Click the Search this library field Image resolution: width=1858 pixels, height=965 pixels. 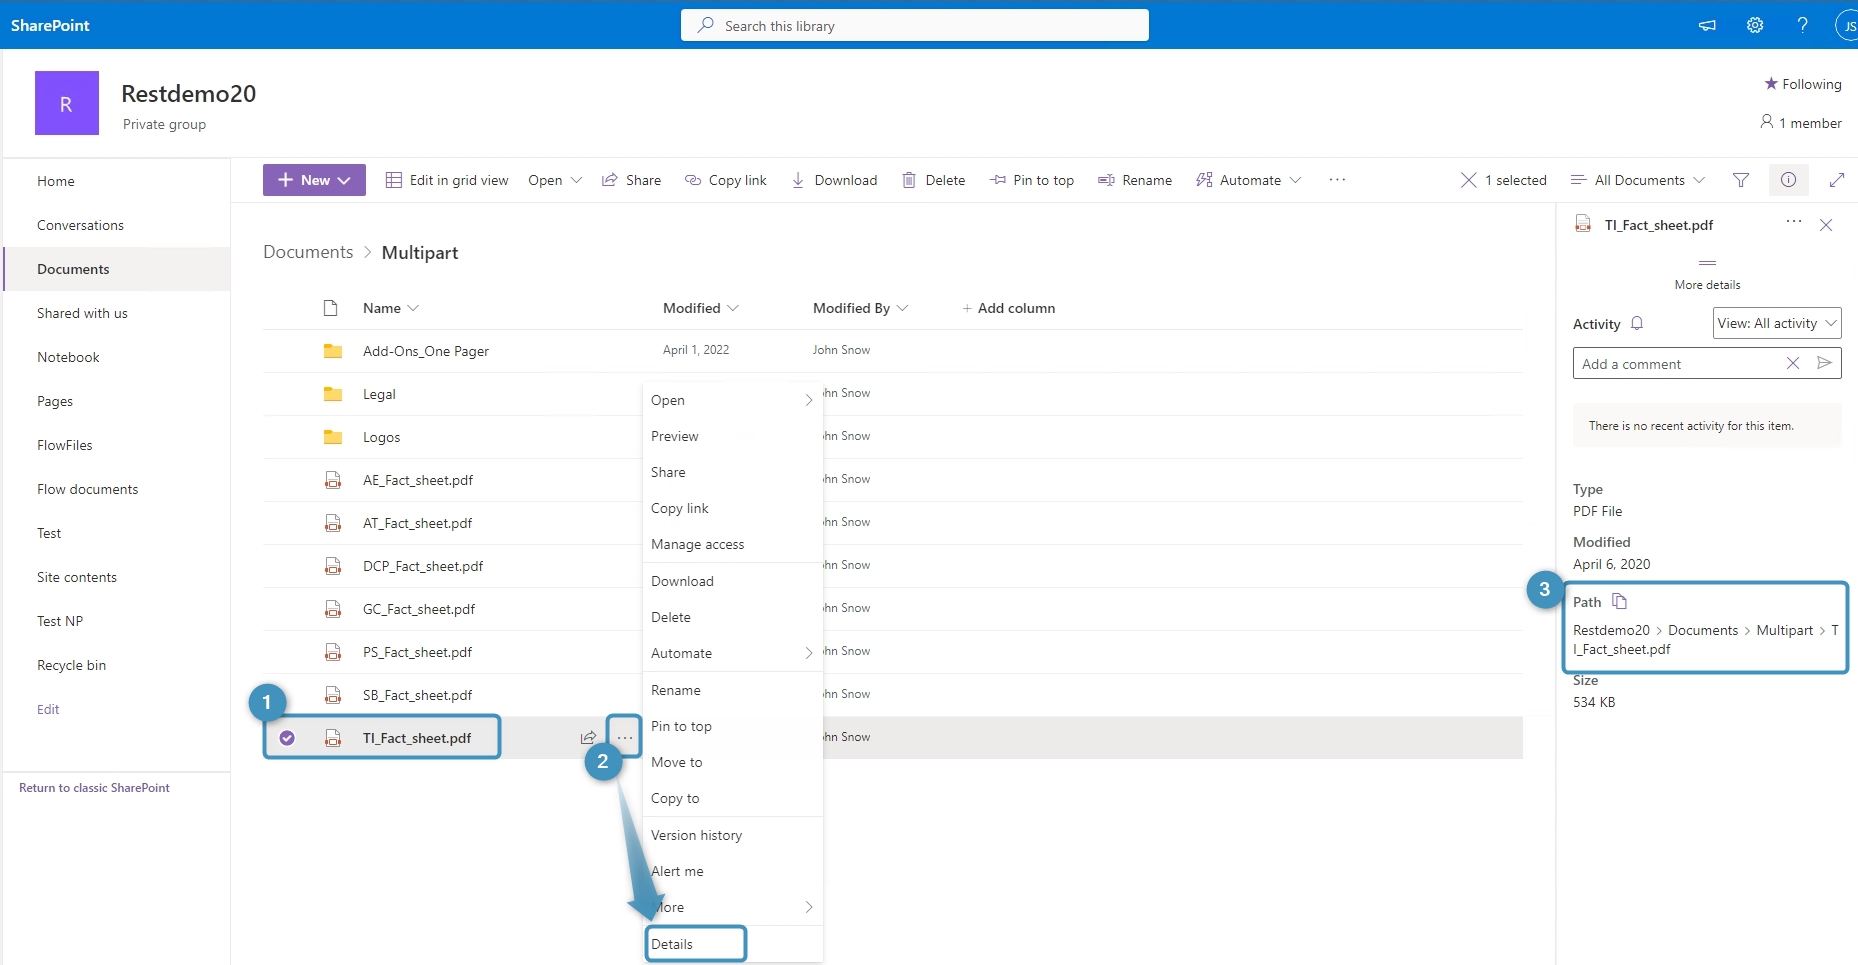(914, 26)
